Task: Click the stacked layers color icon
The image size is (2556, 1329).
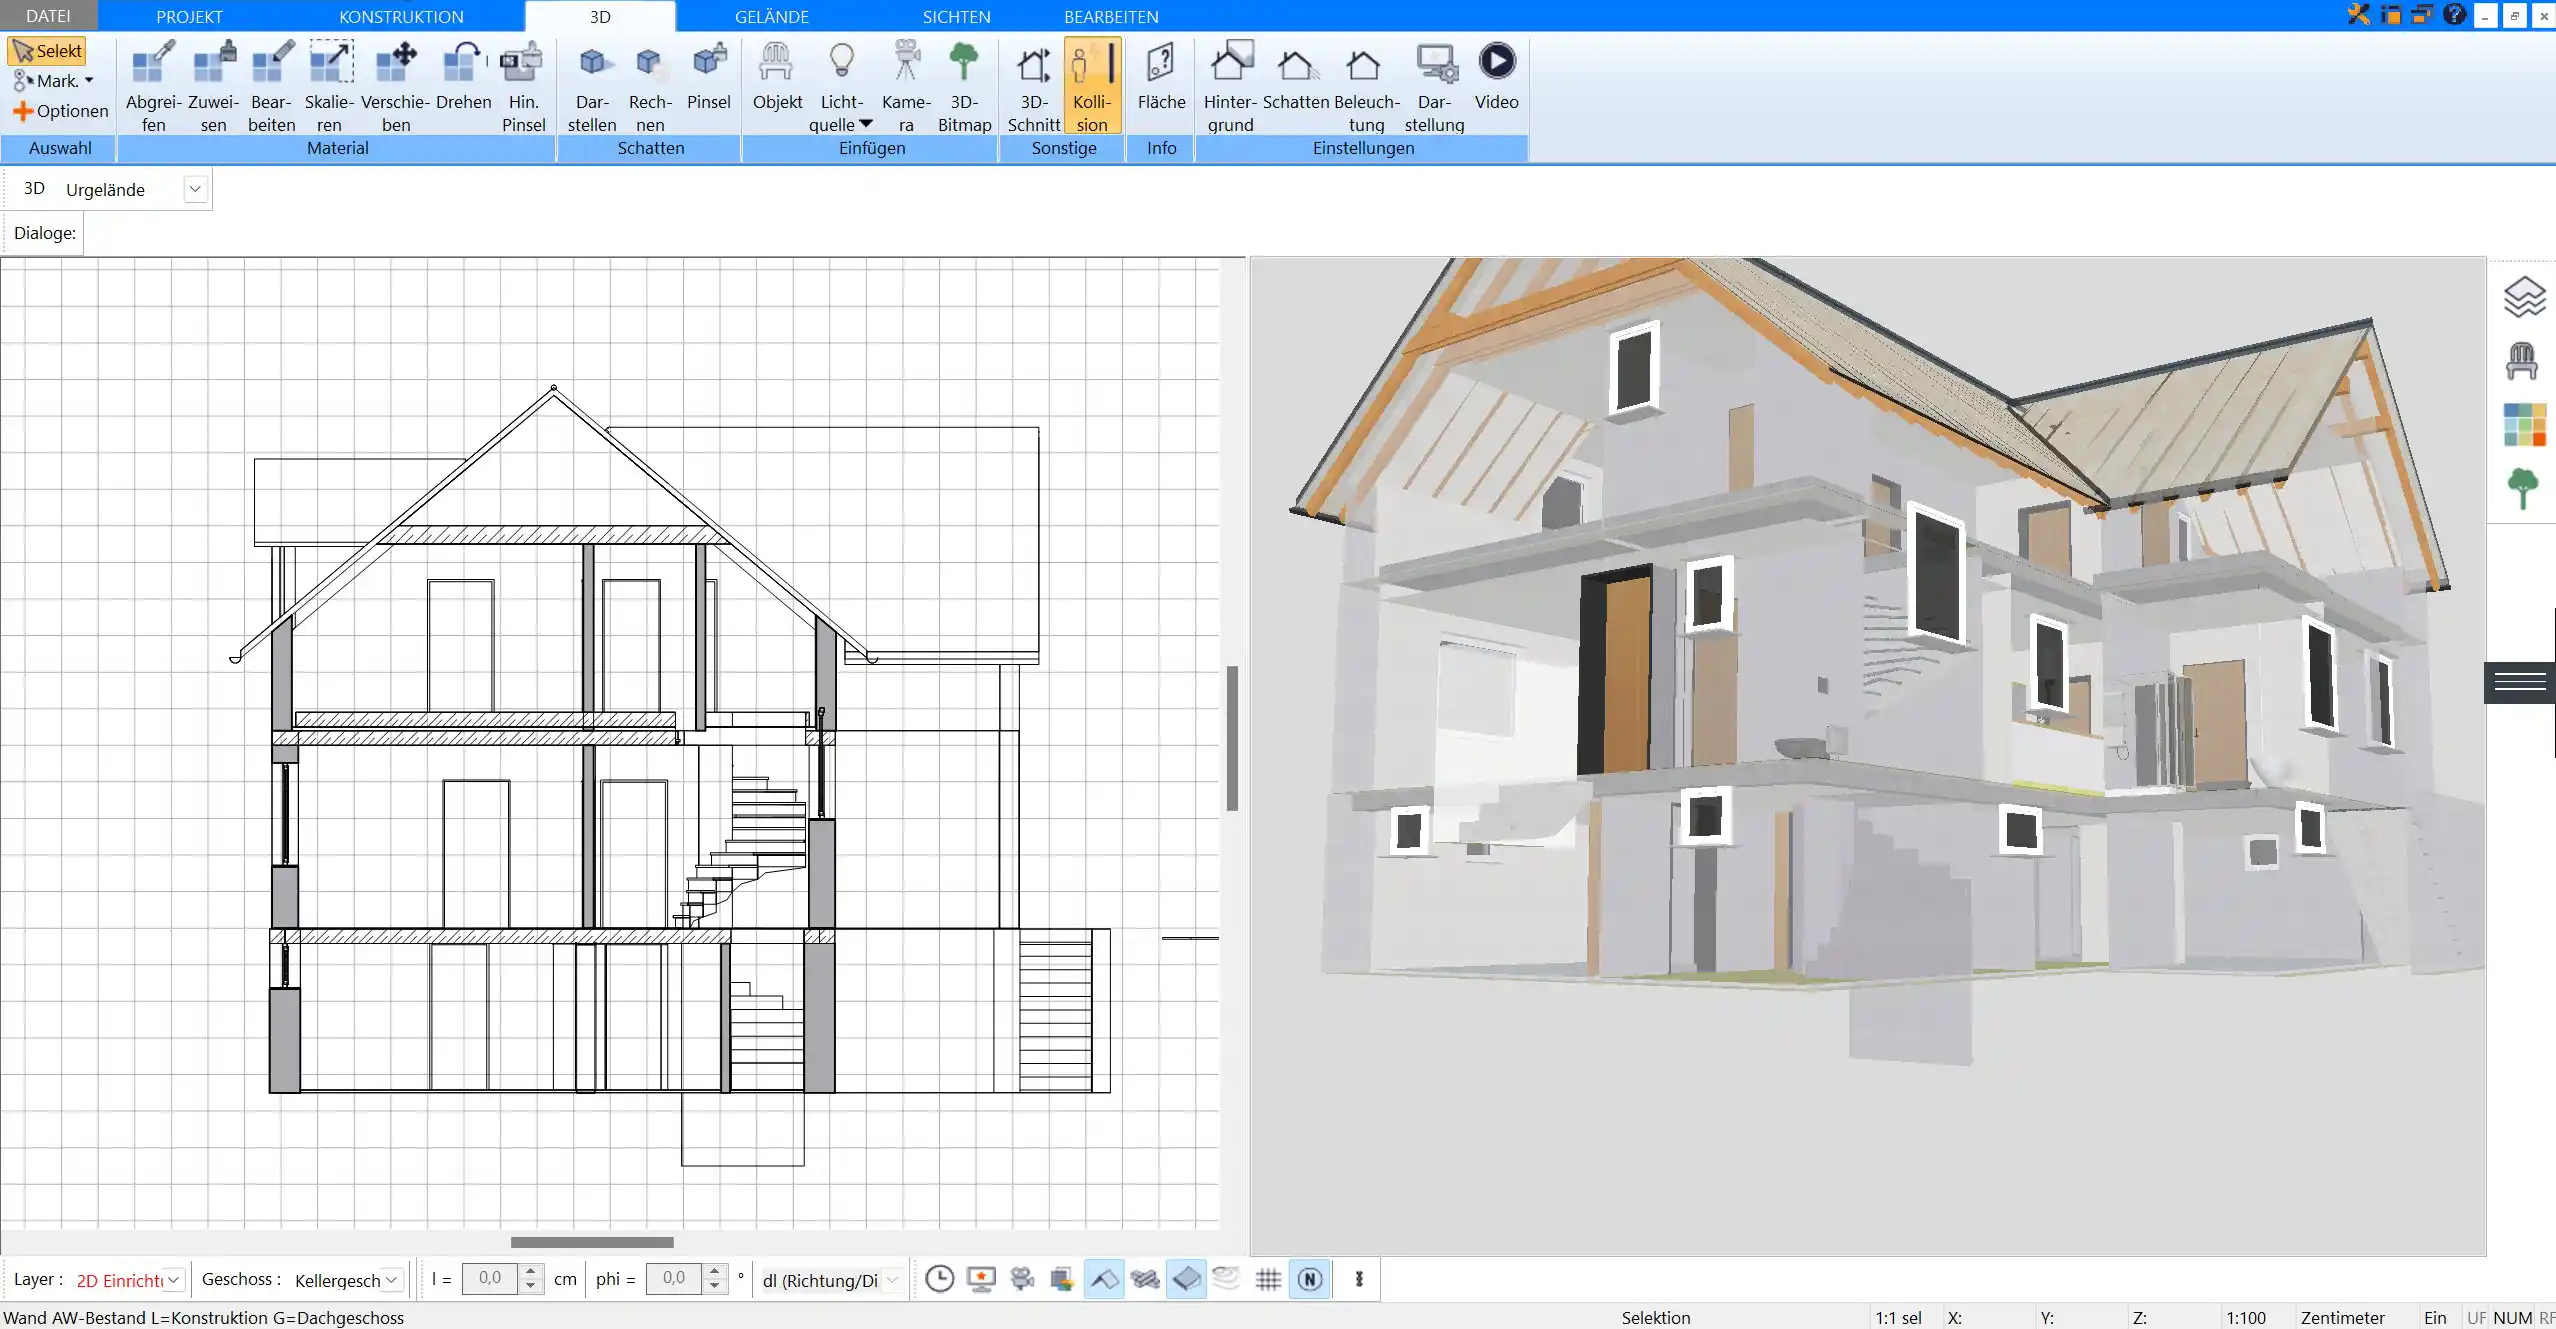Action: [x=1062, y=1279]
